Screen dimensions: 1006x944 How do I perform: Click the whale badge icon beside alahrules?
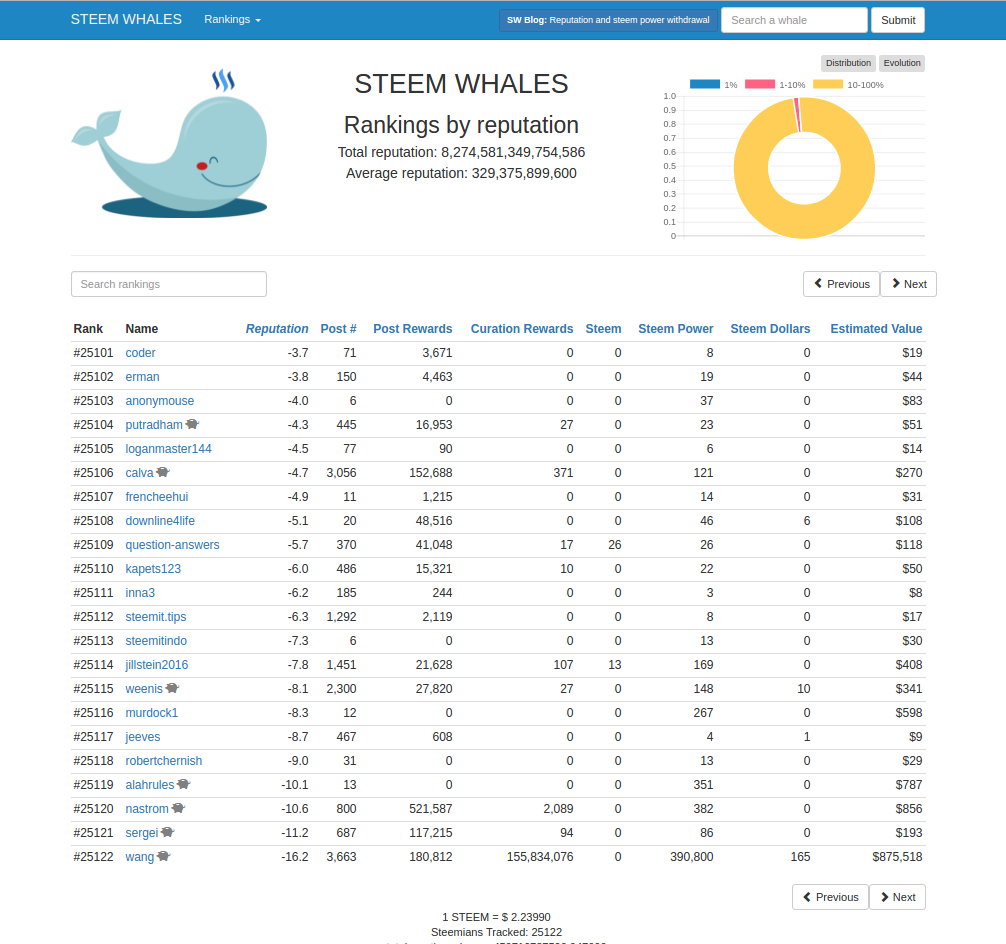(x=183, y=784)
